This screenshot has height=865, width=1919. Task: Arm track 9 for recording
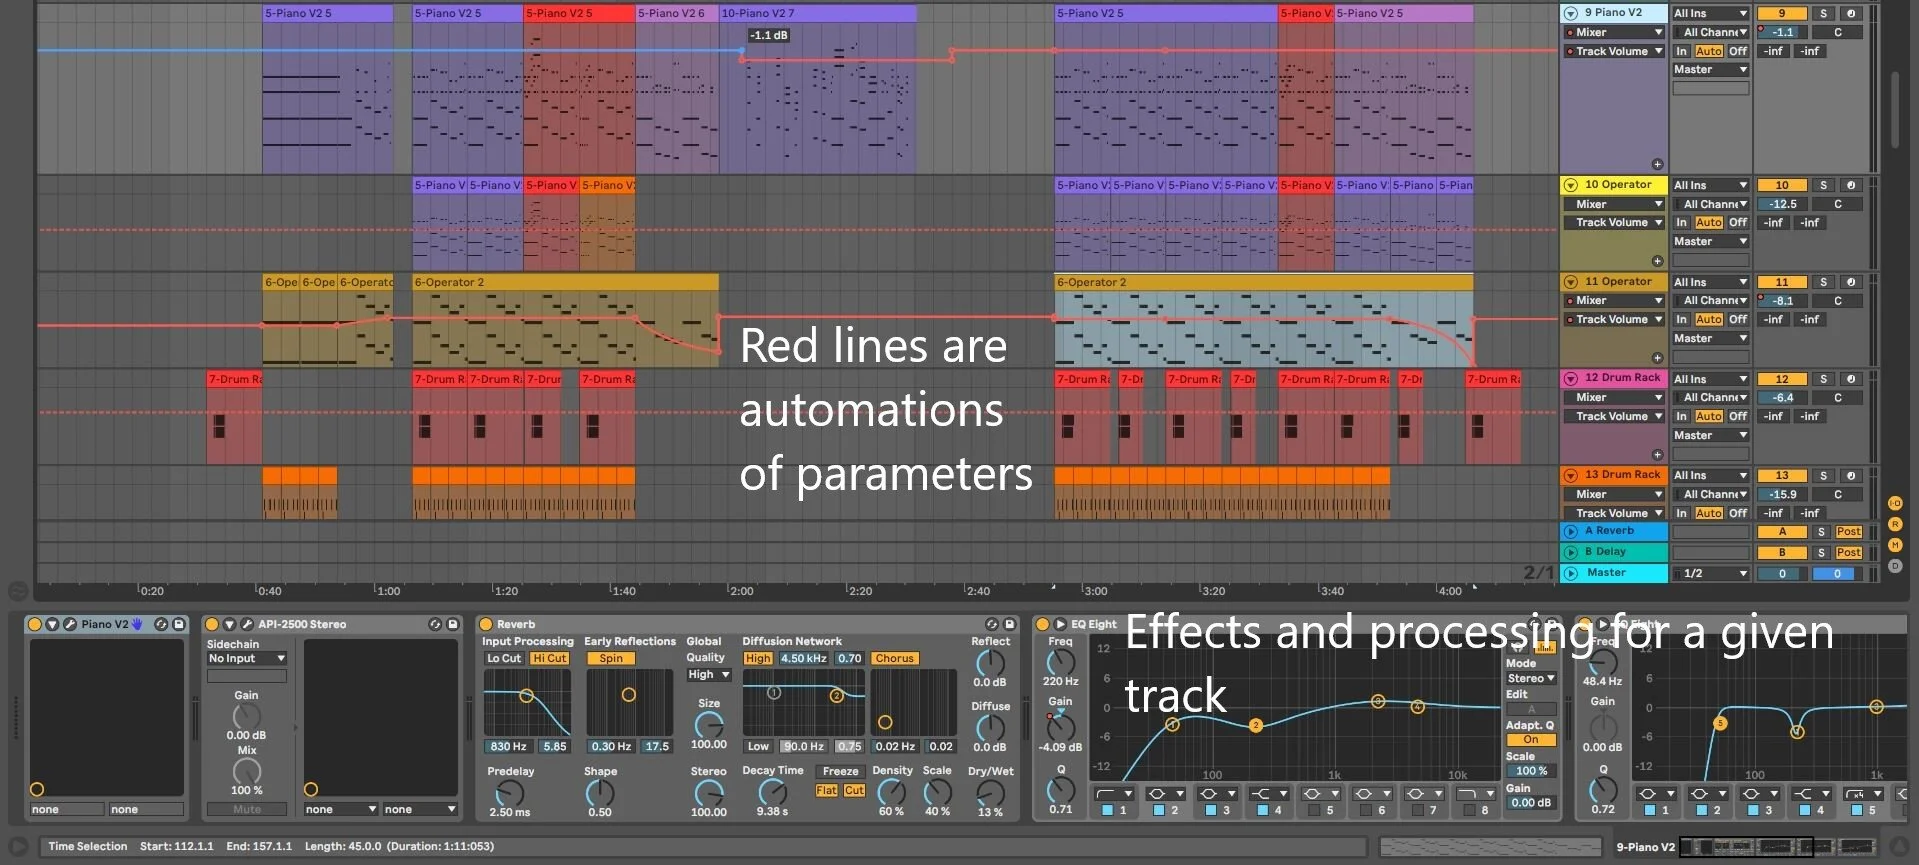click(x=1851, y=13)
